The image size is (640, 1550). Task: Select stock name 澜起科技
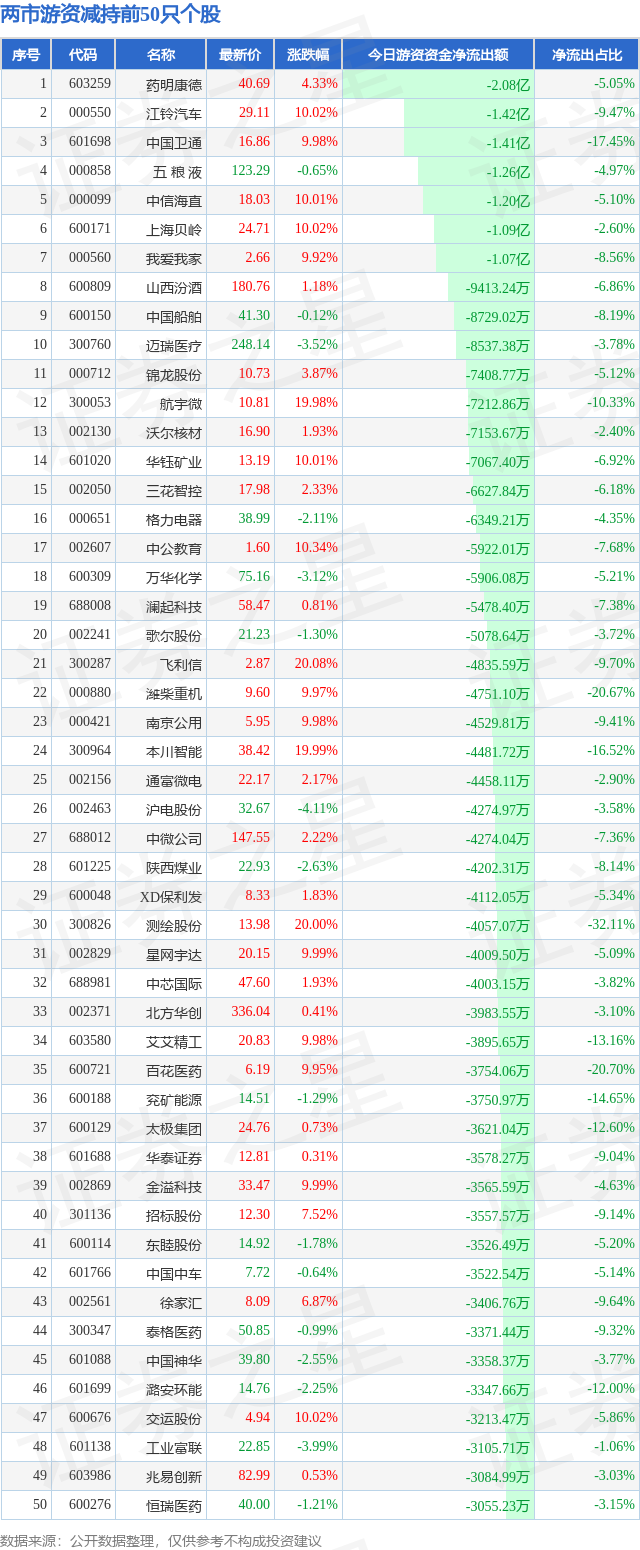174,606
